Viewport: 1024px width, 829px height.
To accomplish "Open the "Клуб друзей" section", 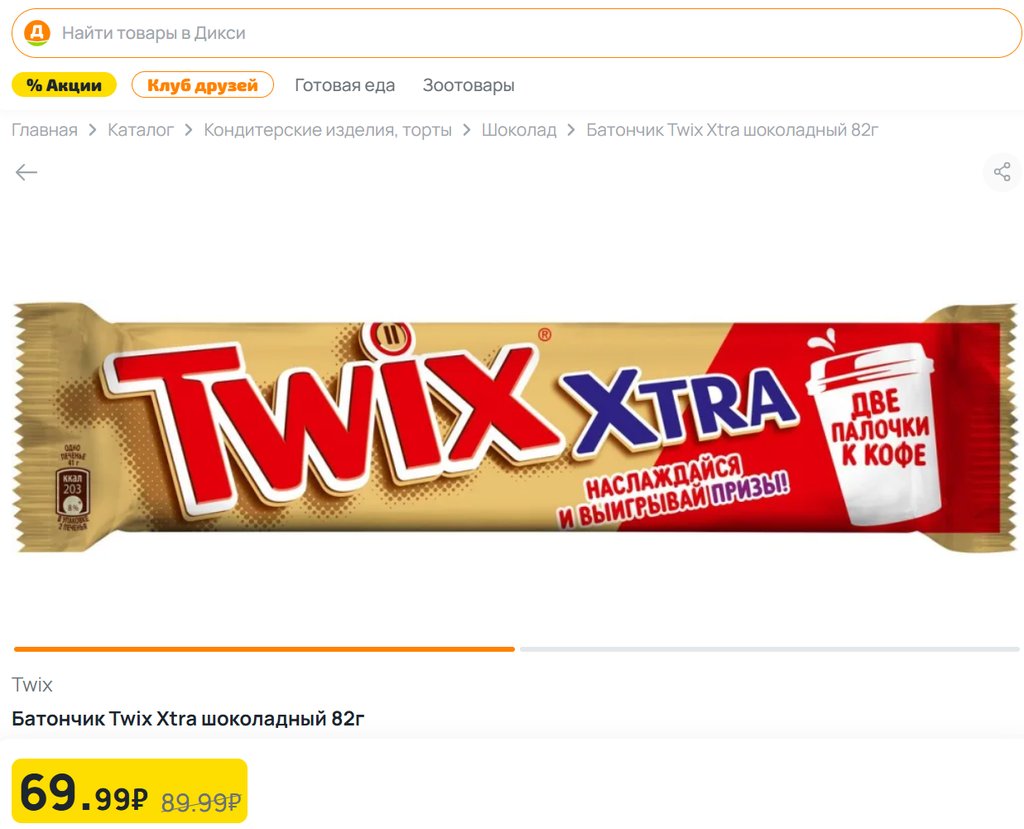I will tap(202, 85).
